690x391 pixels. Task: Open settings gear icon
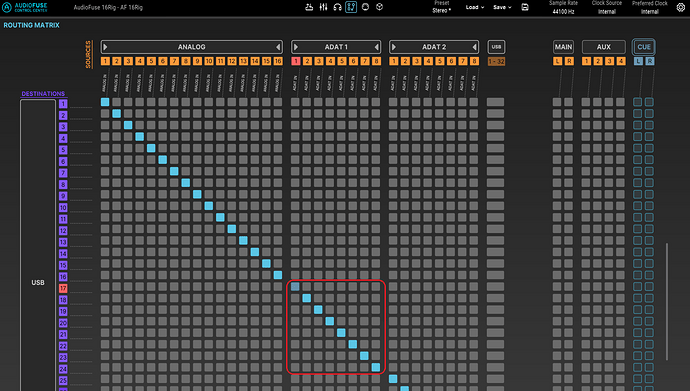[x=680, y=7]
